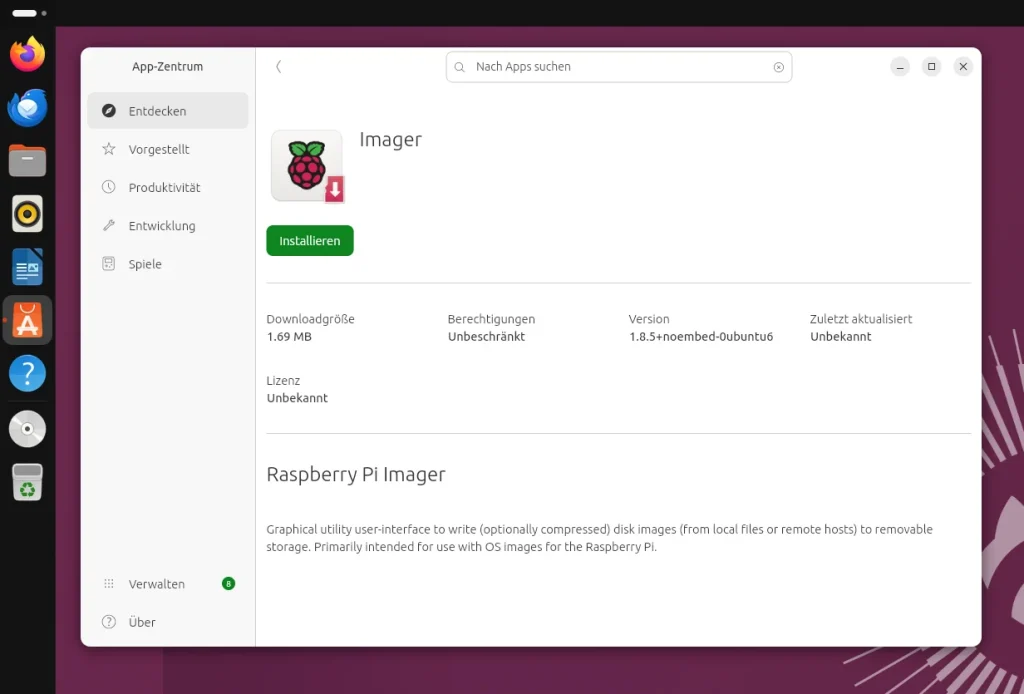This screenshot has width=1024, height=694.
Task: Click the Installieren button
Action: point(310,240)
